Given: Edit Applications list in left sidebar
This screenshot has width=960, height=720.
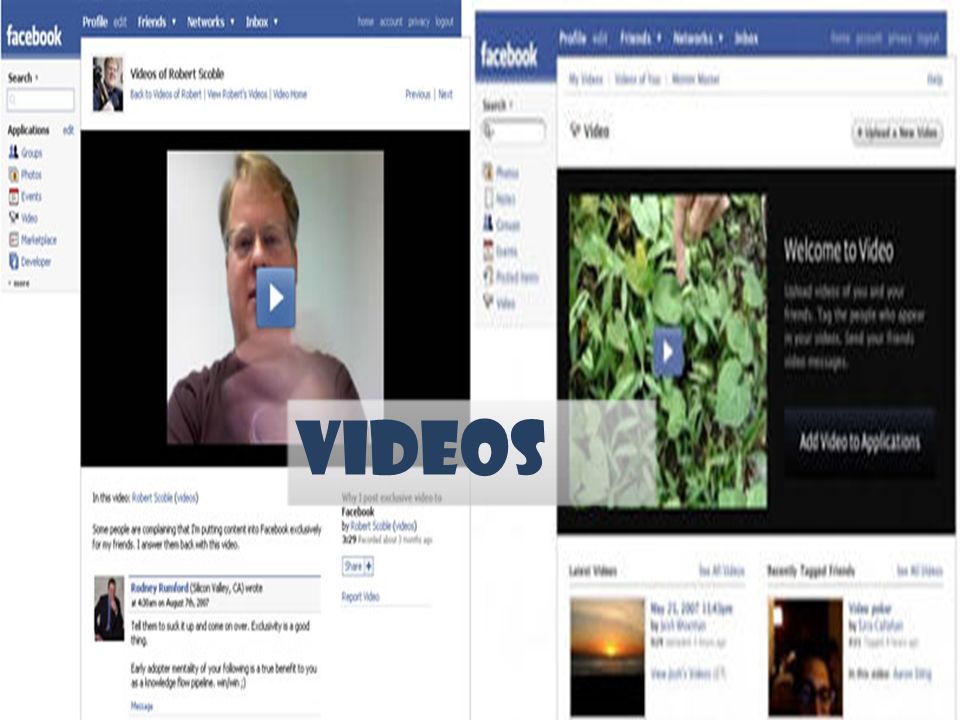Looking at the screenshot, I should pyautogui.click(x=68, y=130).
